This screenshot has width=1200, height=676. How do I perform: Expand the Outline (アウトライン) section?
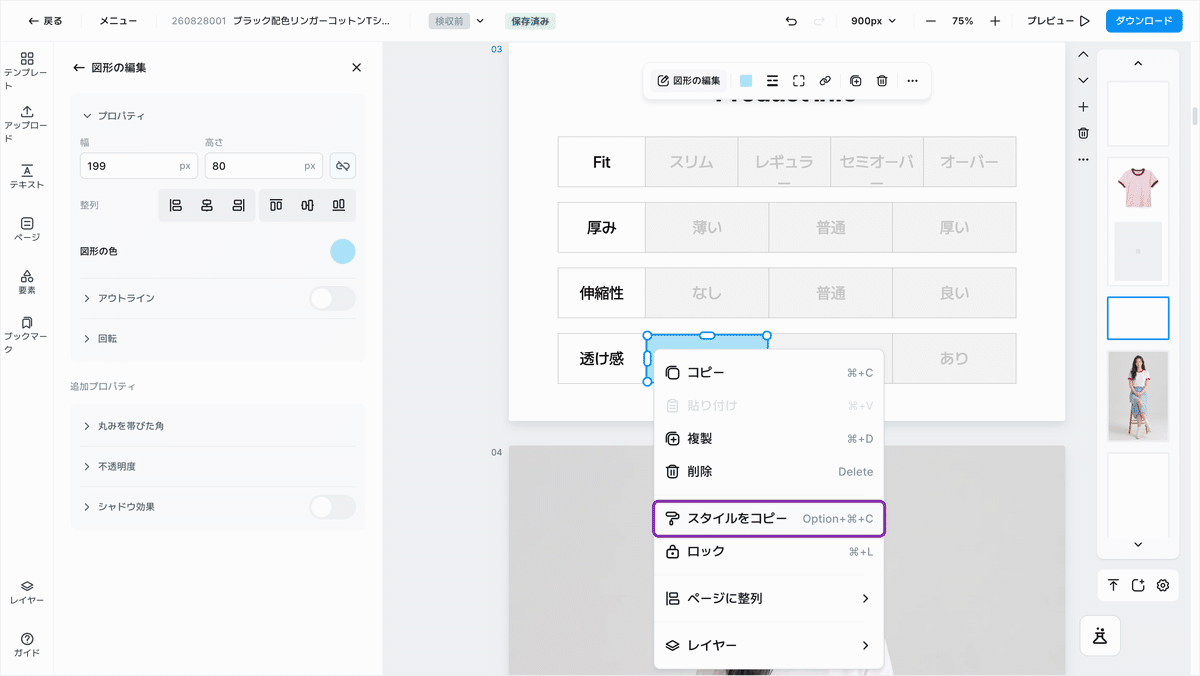pyautogui.click(x=87, y=298)
